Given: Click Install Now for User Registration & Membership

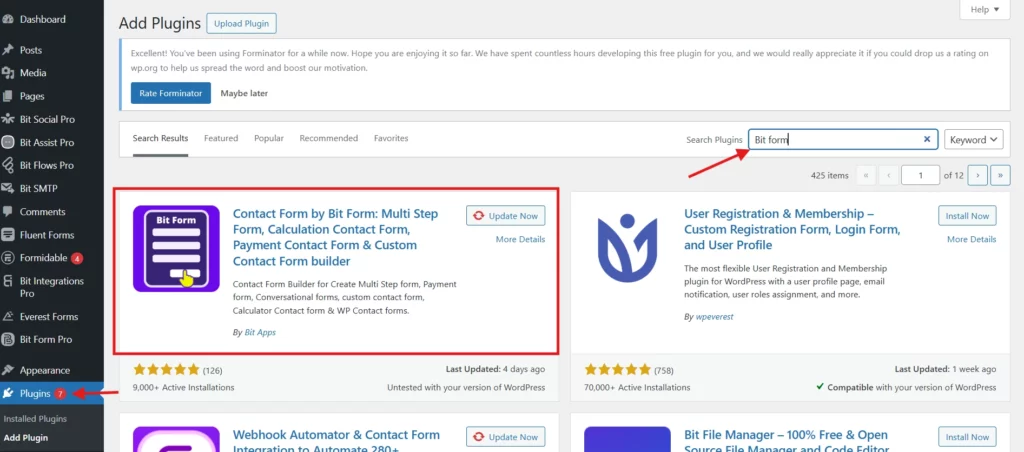Looking at the screenshot, I should 967,216.
